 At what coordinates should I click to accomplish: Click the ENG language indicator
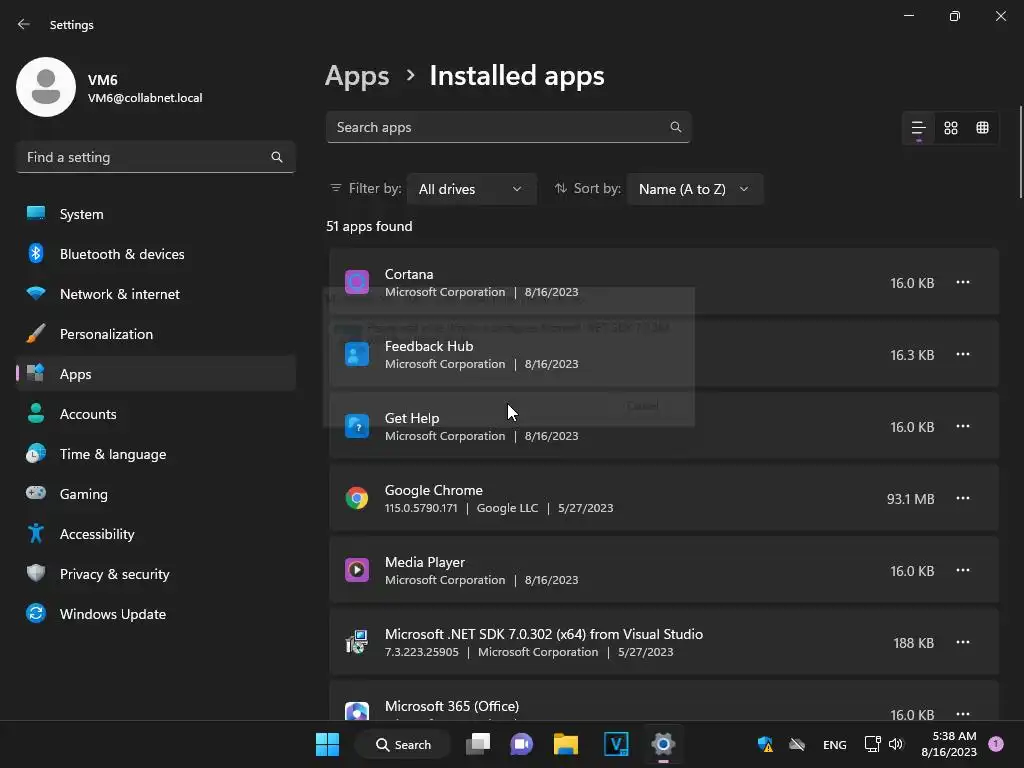[x=835, y=745]
